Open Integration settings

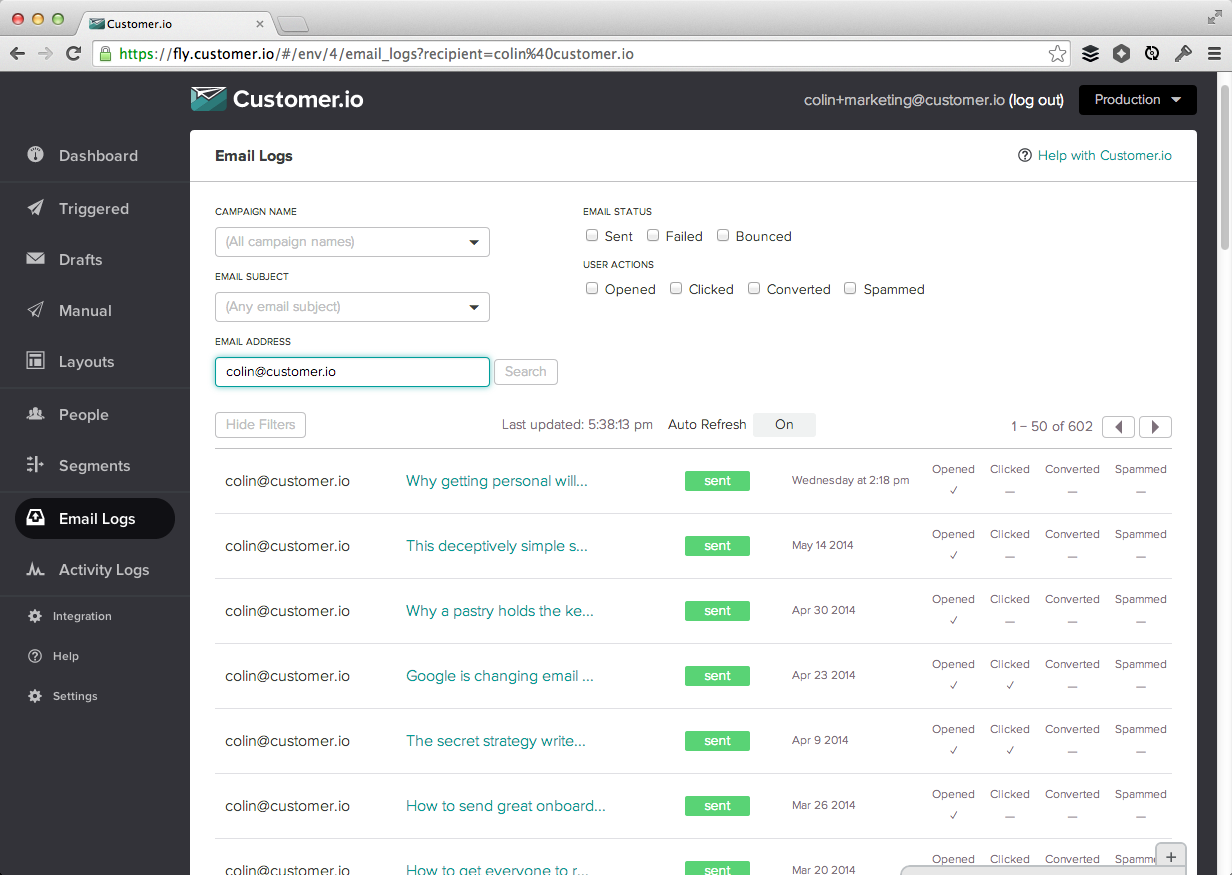point(80,615)
